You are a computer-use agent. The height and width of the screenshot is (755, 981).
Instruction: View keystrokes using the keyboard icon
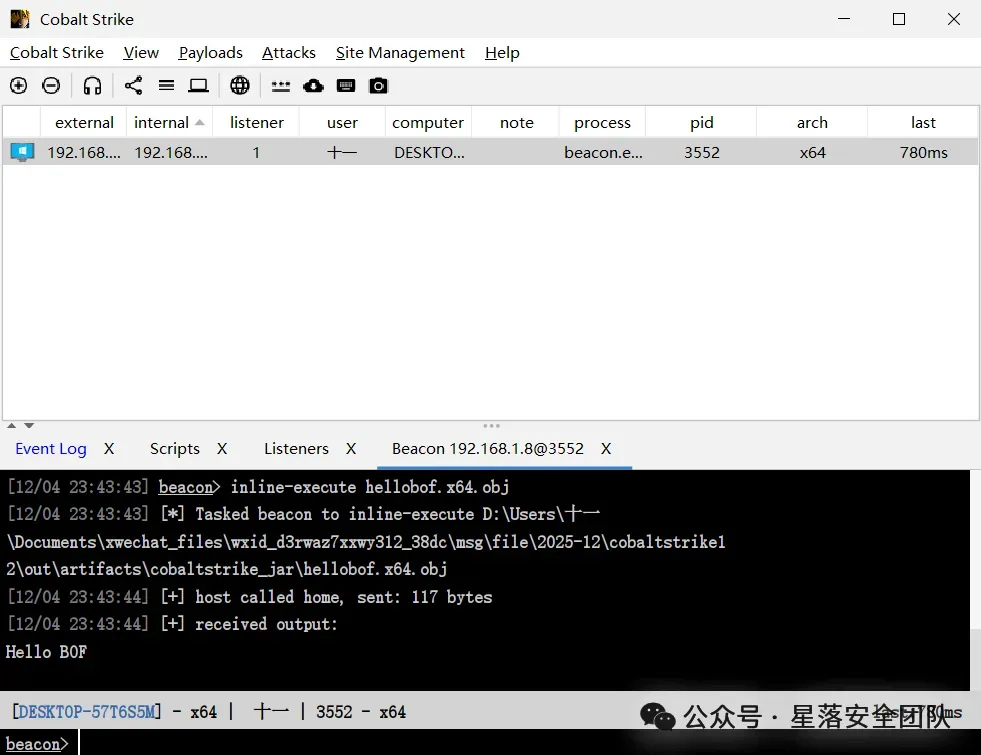coord(346,86)
